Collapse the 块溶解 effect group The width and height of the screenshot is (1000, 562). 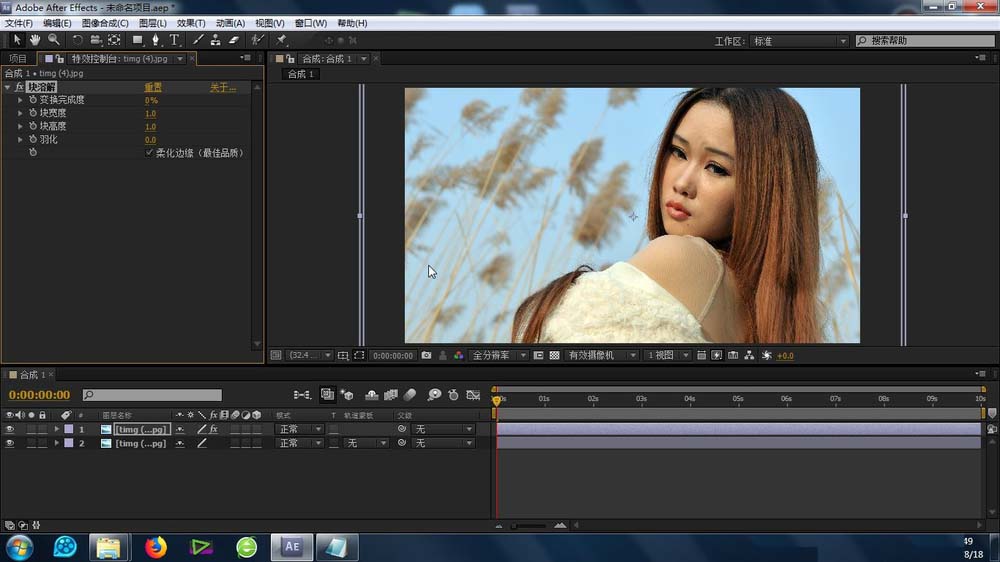point(8,87)
